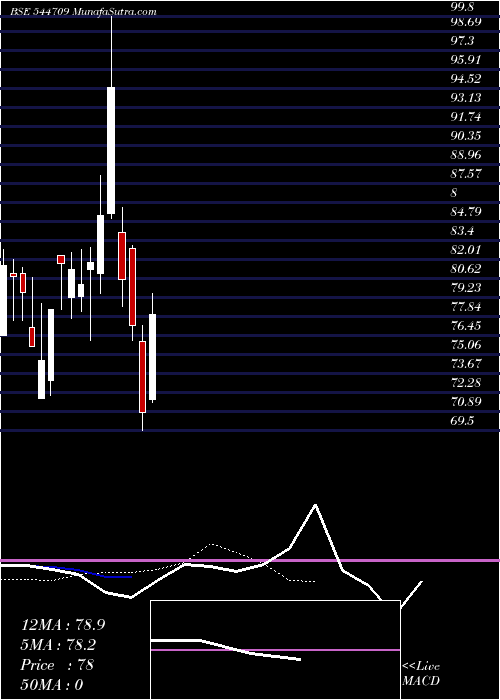Click the short blue signal line segment
This screenshot has width=500, height=700.
83,571
